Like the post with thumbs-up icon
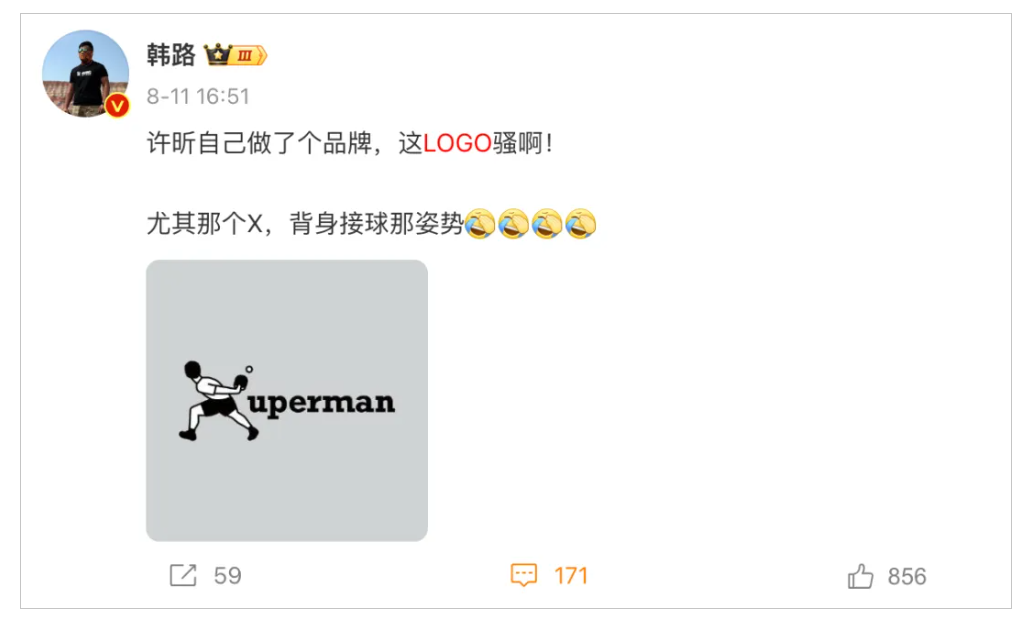The width and height of the screenshot is (1023, 625). pyautogui.click(x=860, y=576)
